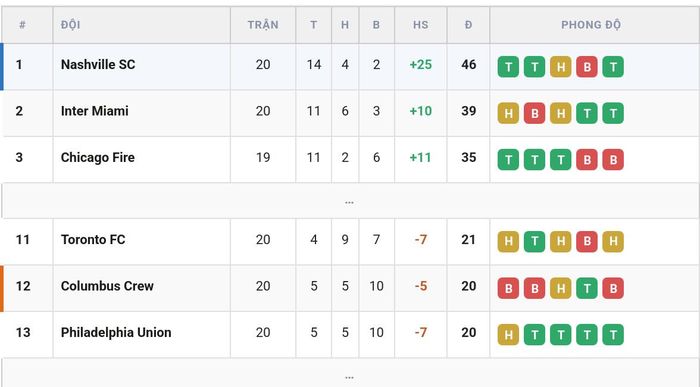This screenshot has width=700, height=387.
Task: Sort table by Đ points header
Action: click(468, 25)
